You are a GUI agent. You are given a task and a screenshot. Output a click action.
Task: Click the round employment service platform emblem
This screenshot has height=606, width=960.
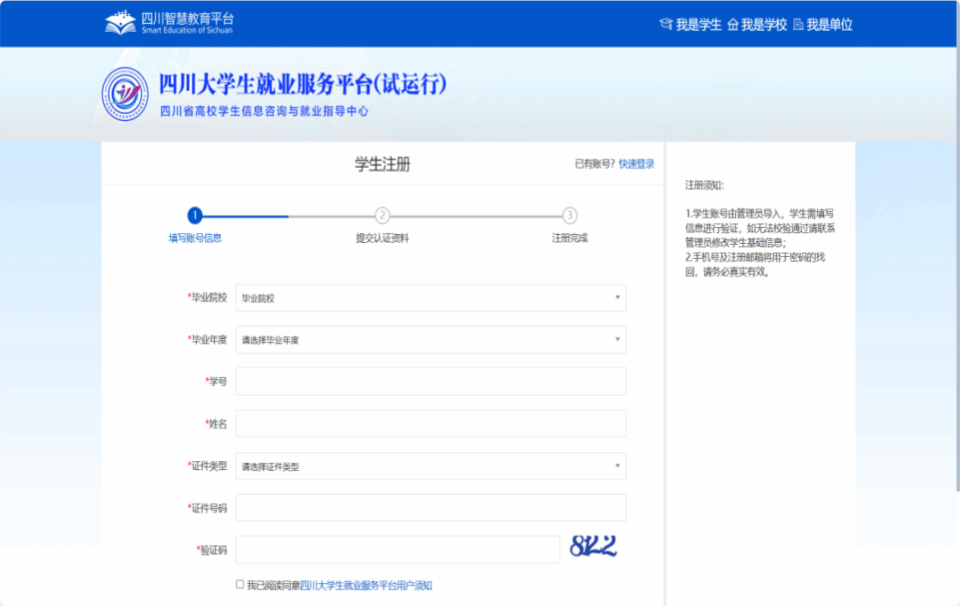pyautogui.click(x=125, y=94)
